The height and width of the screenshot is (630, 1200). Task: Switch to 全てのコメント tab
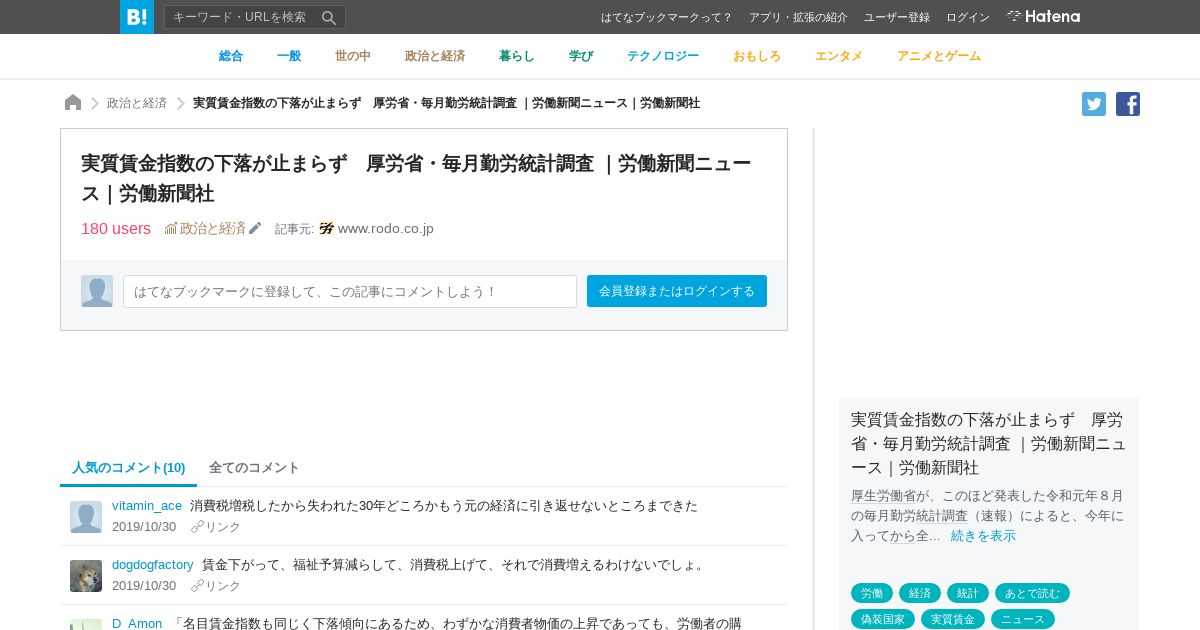pyautogui.click(x=254, y=467)
